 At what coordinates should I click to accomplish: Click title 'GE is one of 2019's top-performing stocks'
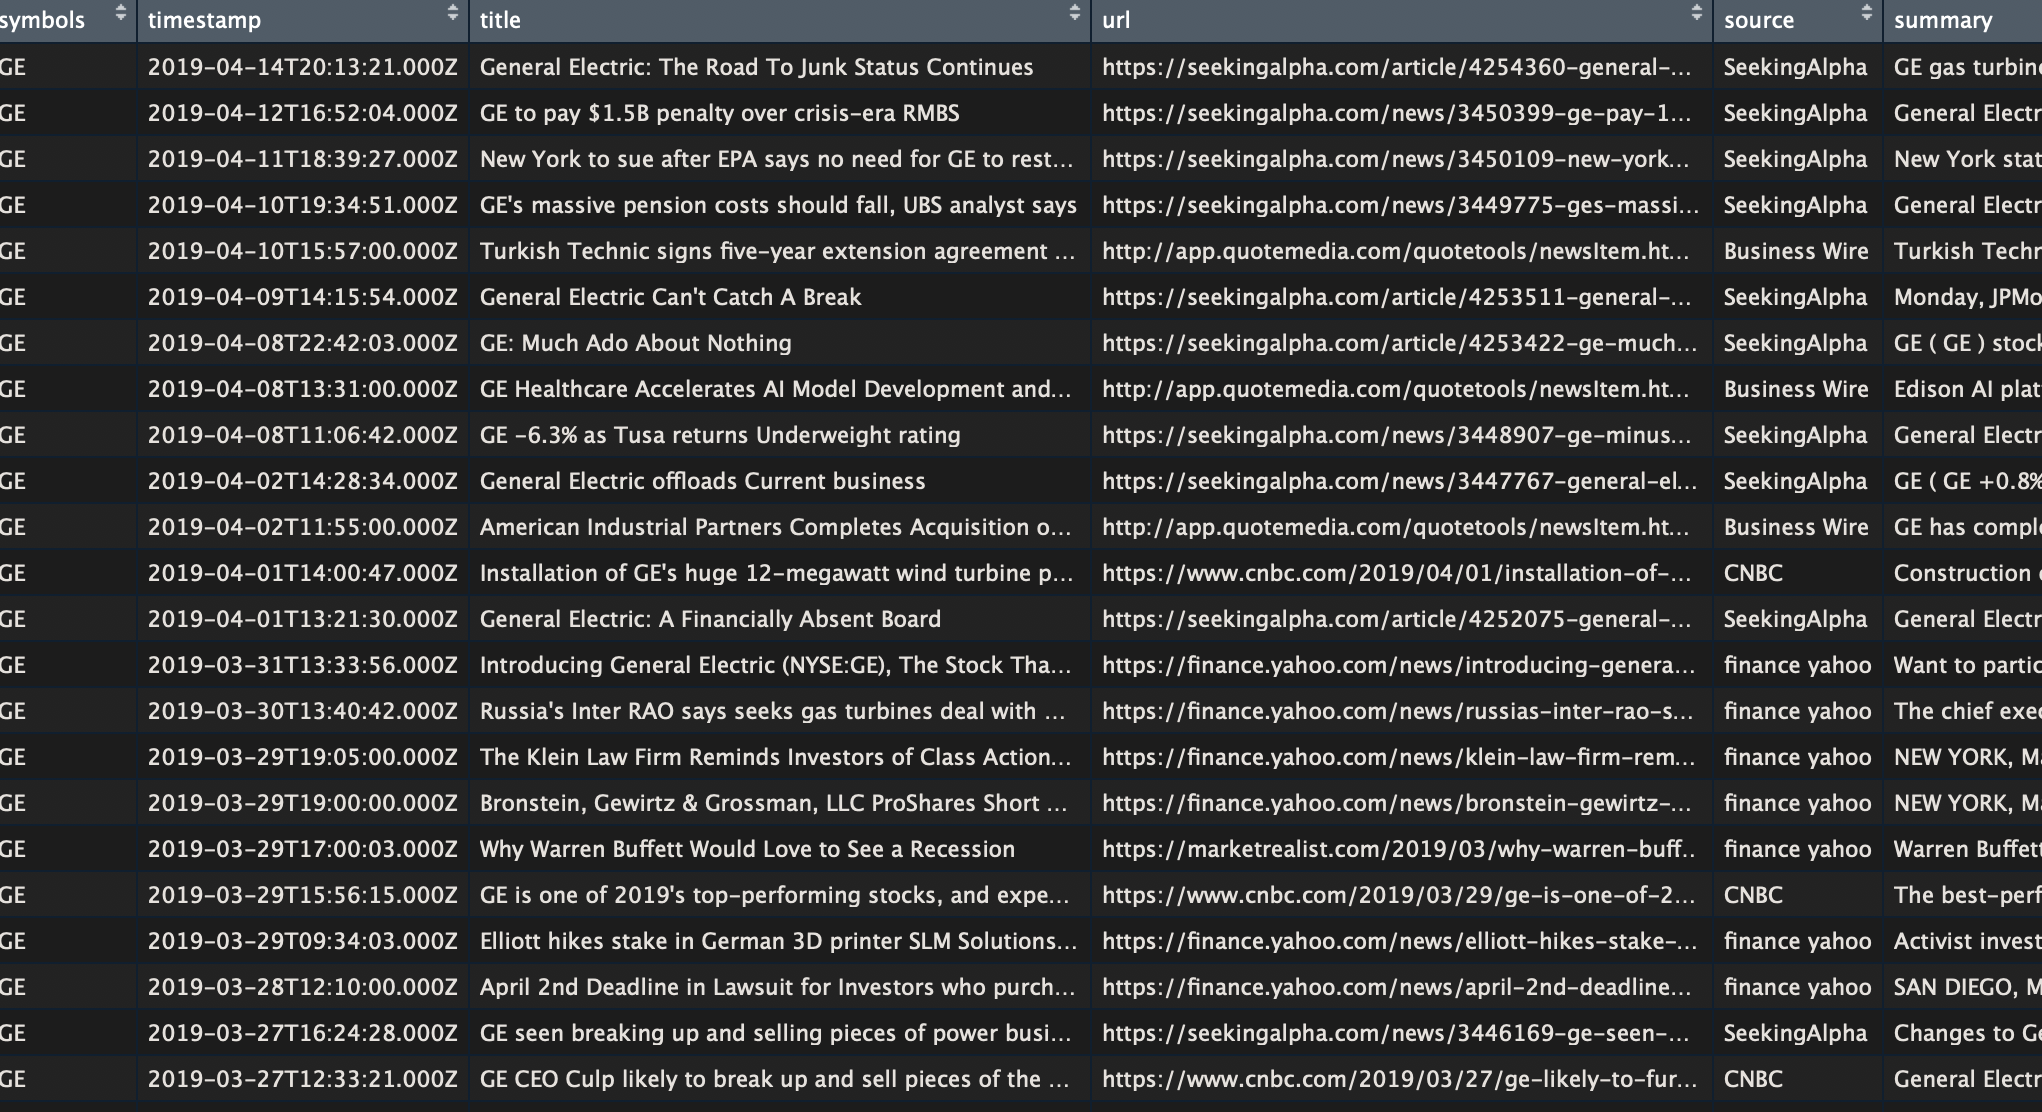[774, 895]
